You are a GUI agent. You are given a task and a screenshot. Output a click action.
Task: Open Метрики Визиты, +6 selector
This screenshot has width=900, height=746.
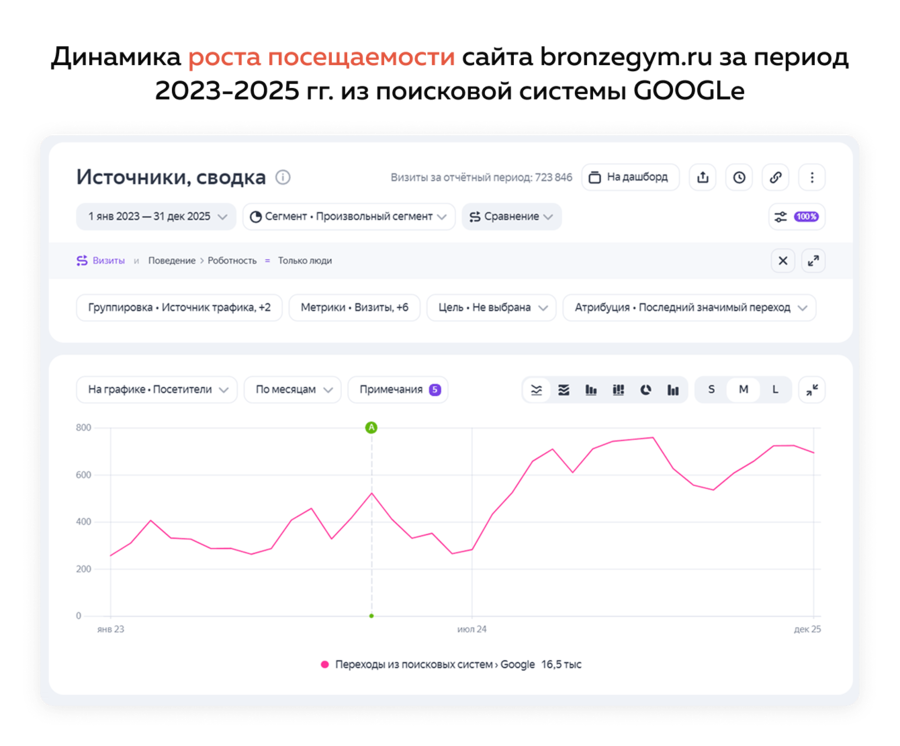click(355, 308)
